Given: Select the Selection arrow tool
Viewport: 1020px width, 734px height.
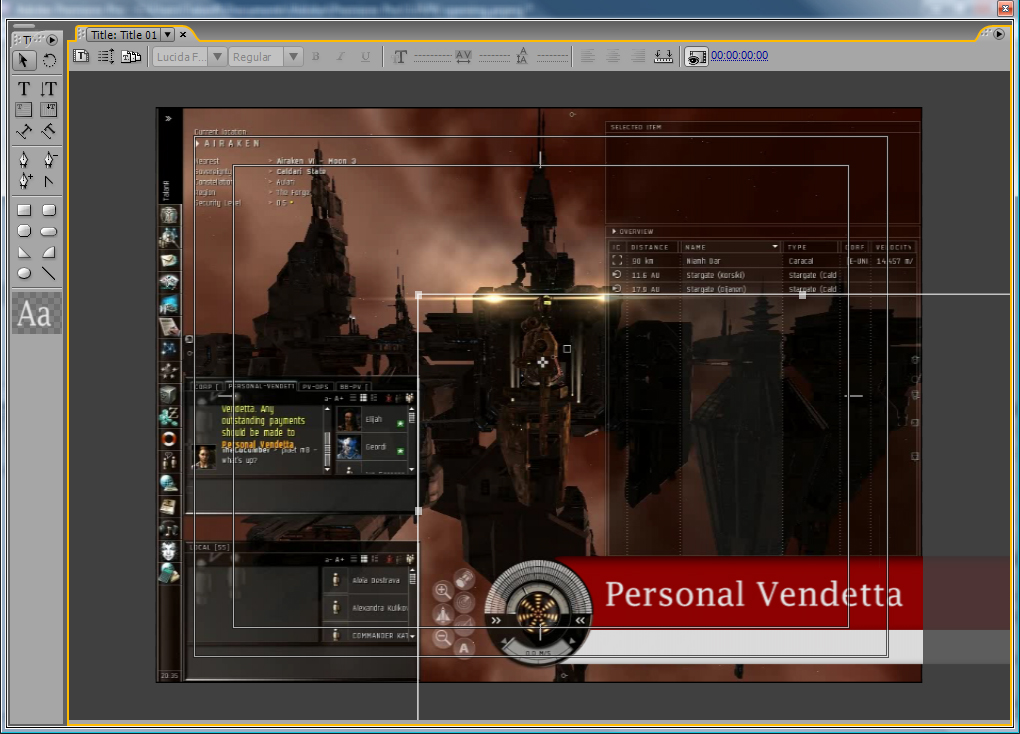Looking at the screenshot, I should (23, 61).
